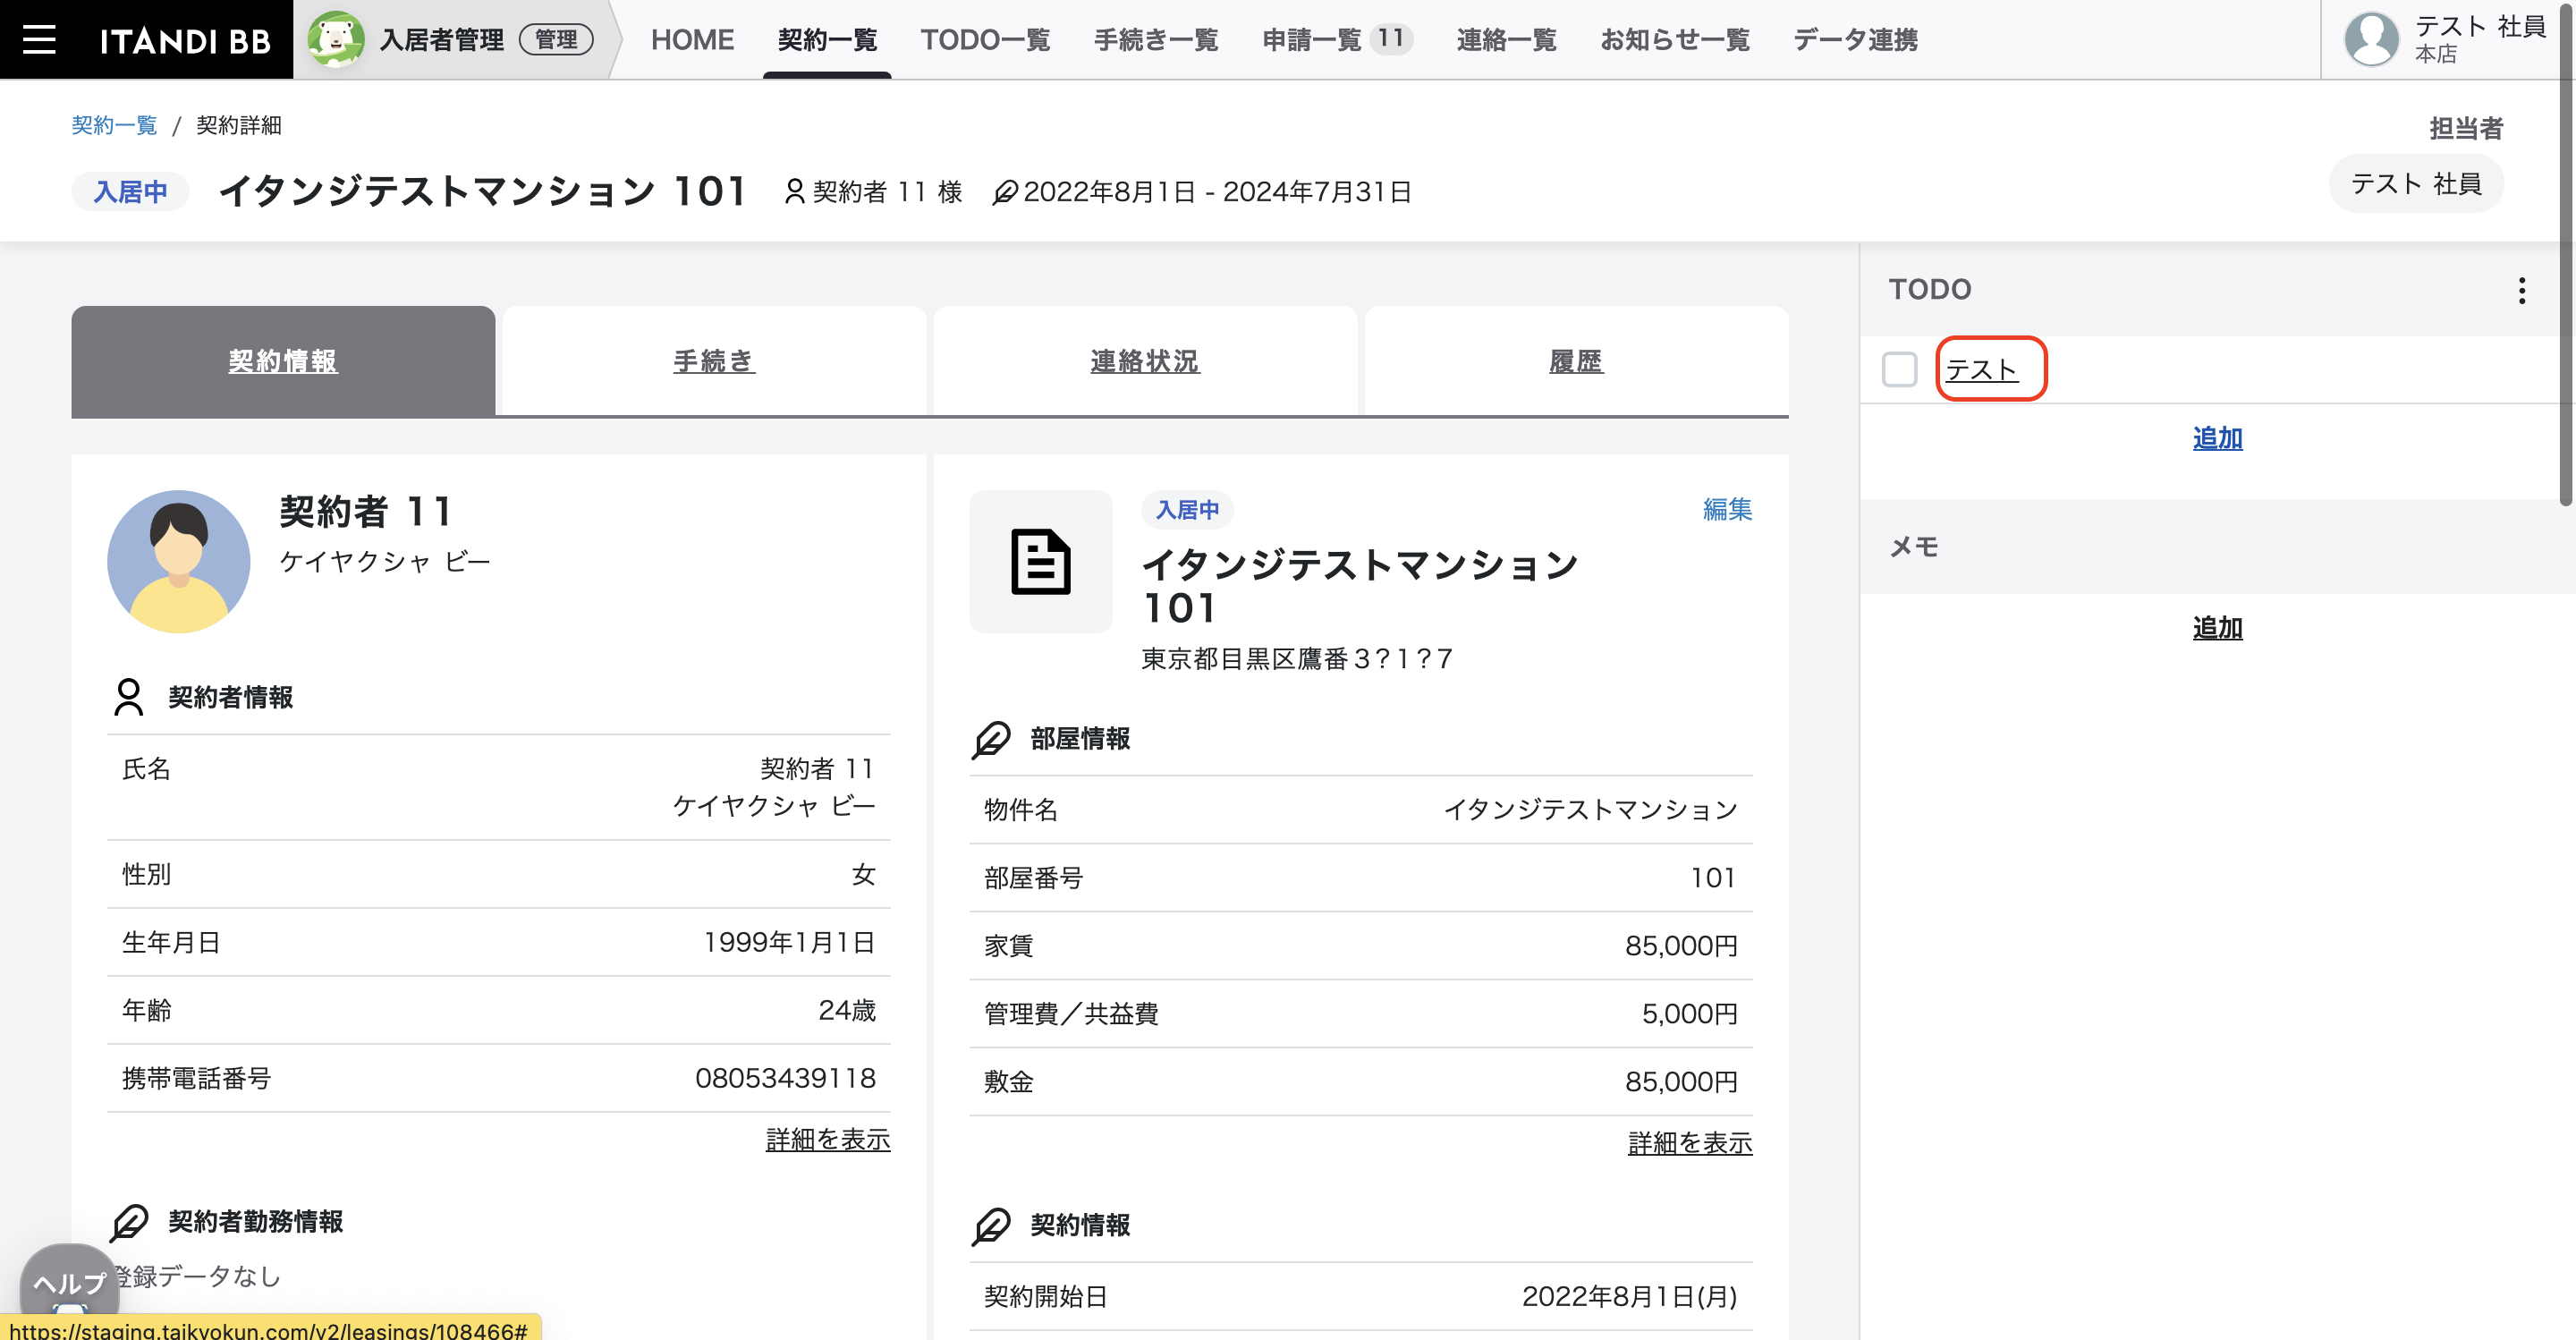2576x1340 pixels.
Task: Open TODO一覧 navigation item
Action: (985, 40)
